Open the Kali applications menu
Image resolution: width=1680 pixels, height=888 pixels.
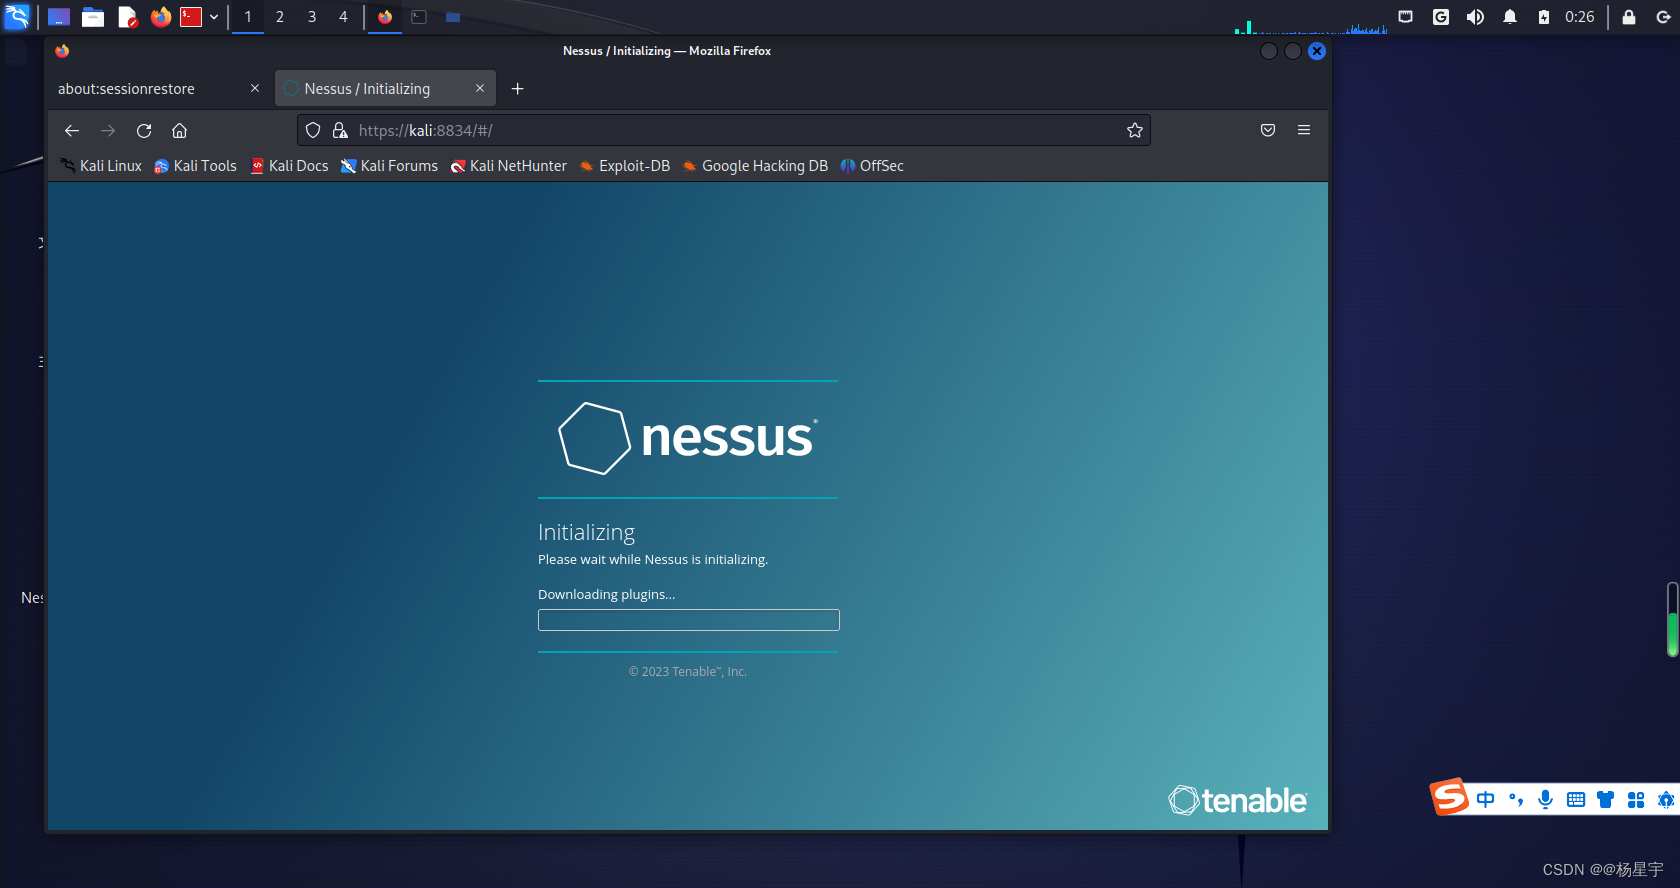click(x=17, y=16)
